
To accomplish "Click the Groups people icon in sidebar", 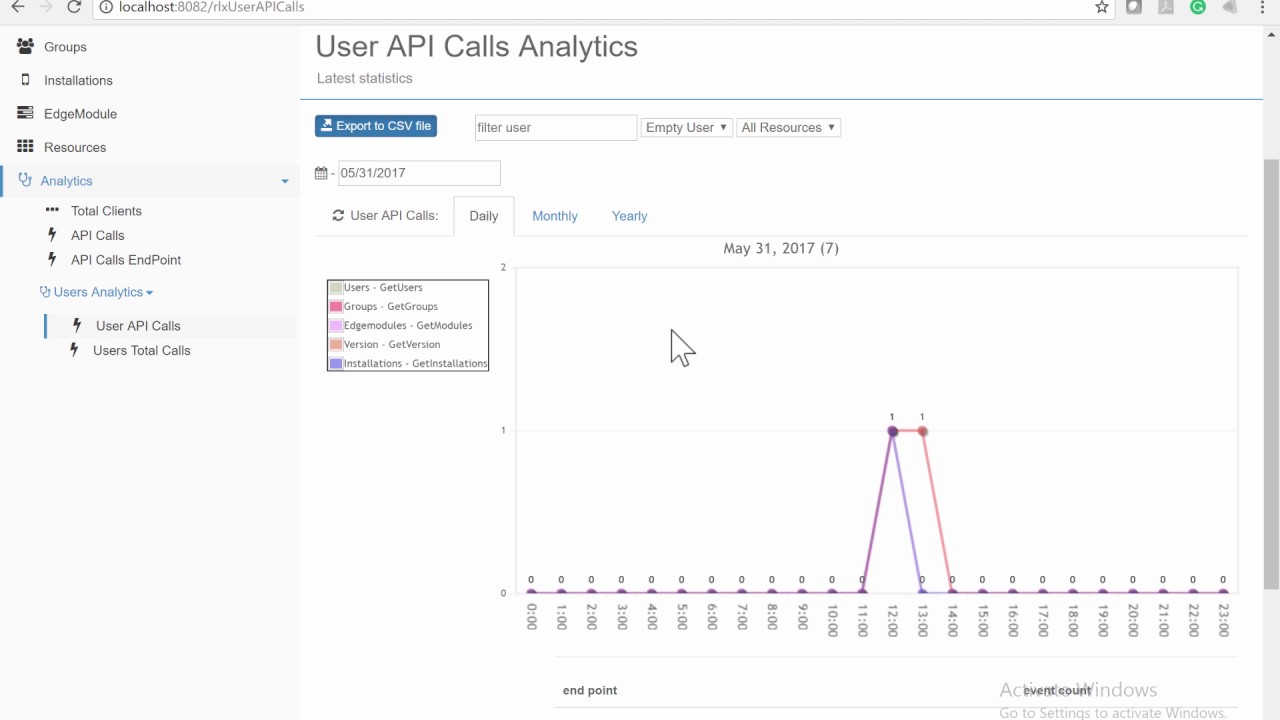I will (x=25, y=47).
